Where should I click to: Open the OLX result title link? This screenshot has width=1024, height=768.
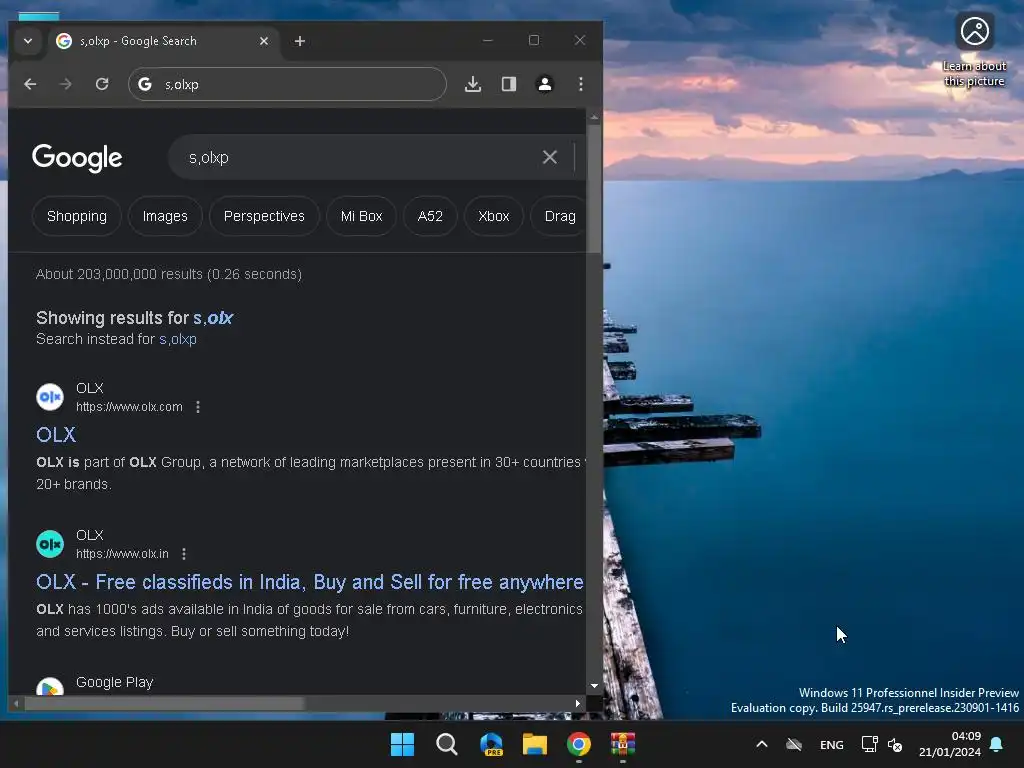[56, 435]
